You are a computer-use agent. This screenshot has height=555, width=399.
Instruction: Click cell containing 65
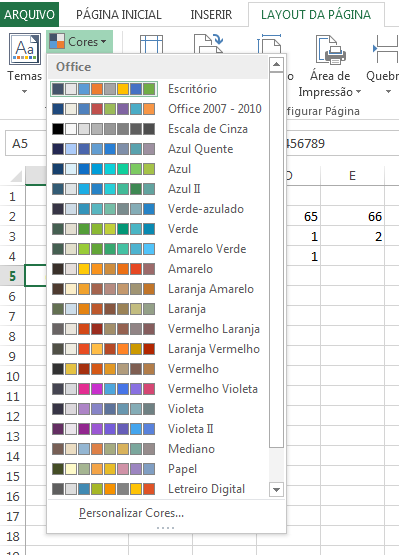click(x=303, y=216)
